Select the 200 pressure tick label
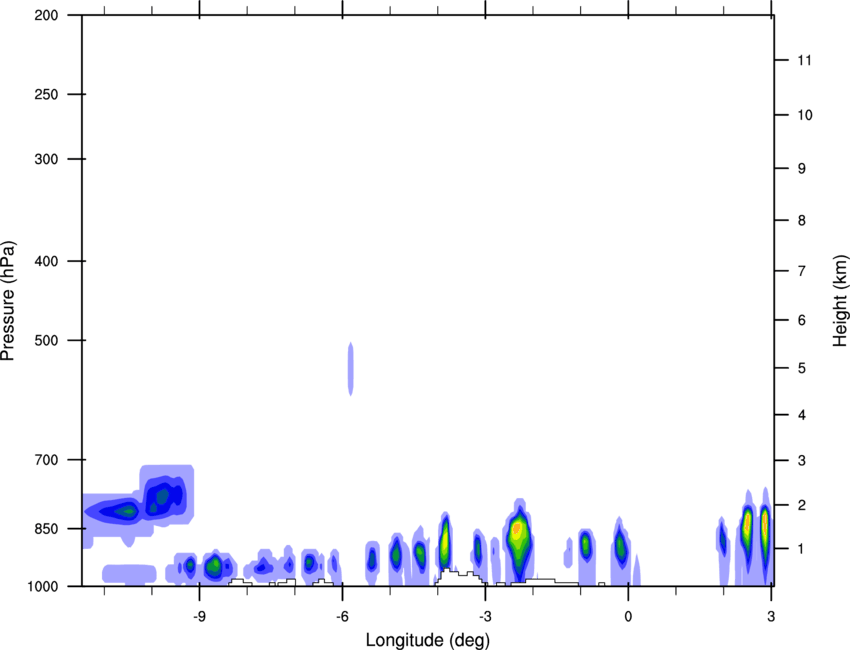The height and width of the screenshot is (650, 850). pos(46,15)
